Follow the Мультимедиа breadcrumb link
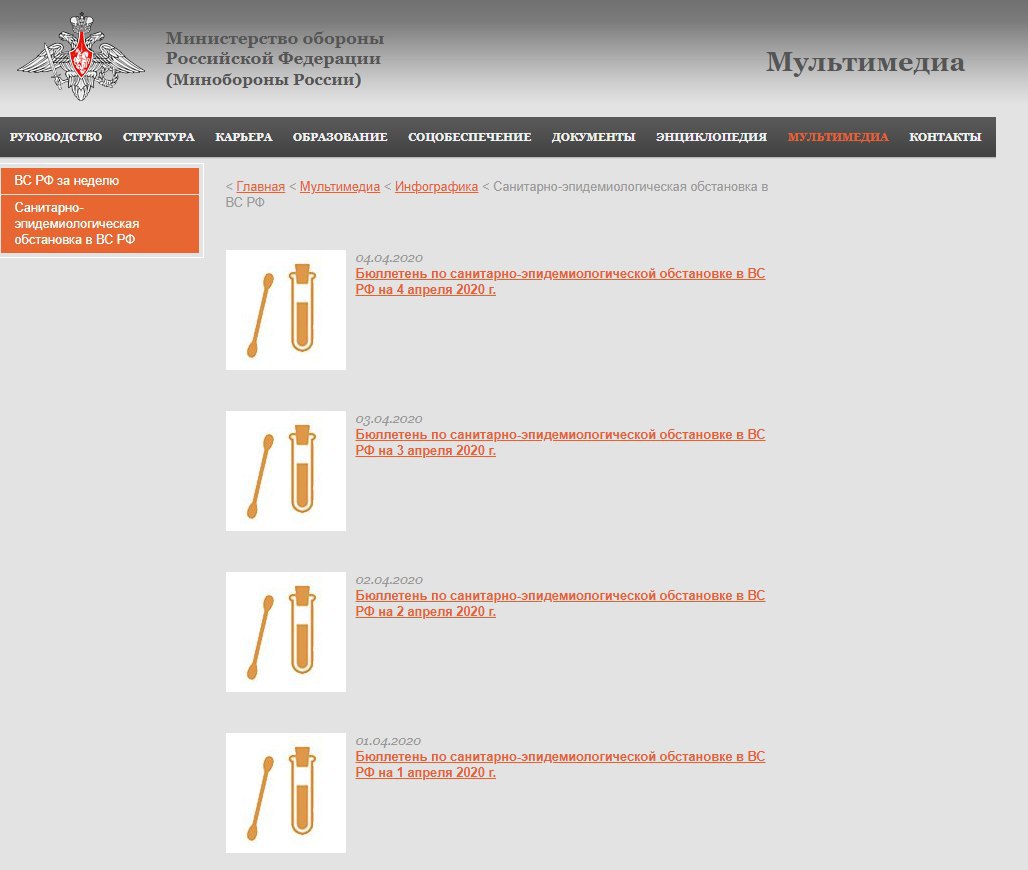The width and height of the screenshot is (1028, 870). coord(340,187)
